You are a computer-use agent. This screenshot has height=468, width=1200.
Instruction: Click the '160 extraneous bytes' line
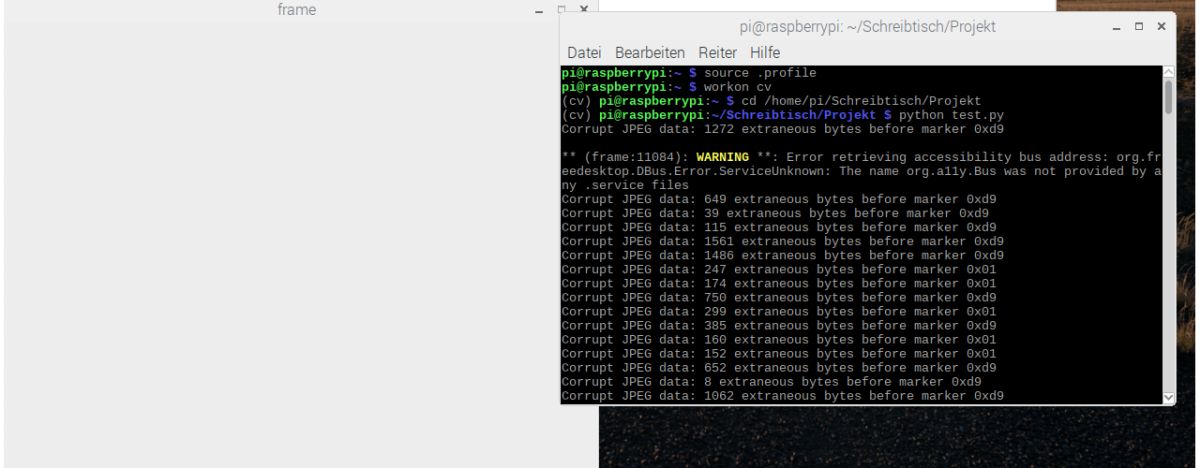click(779, 339)
